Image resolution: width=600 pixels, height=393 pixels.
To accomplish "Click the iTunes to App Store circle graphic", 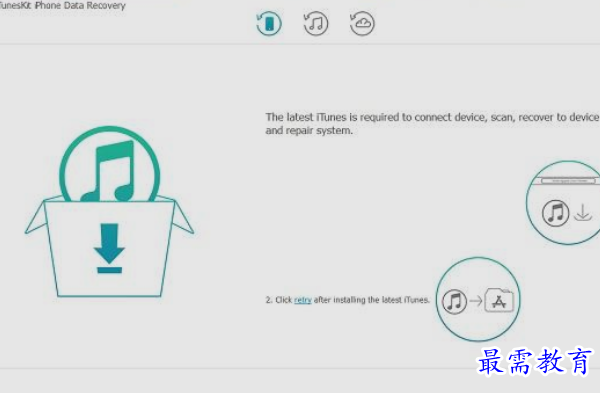I will pos(478,299).
